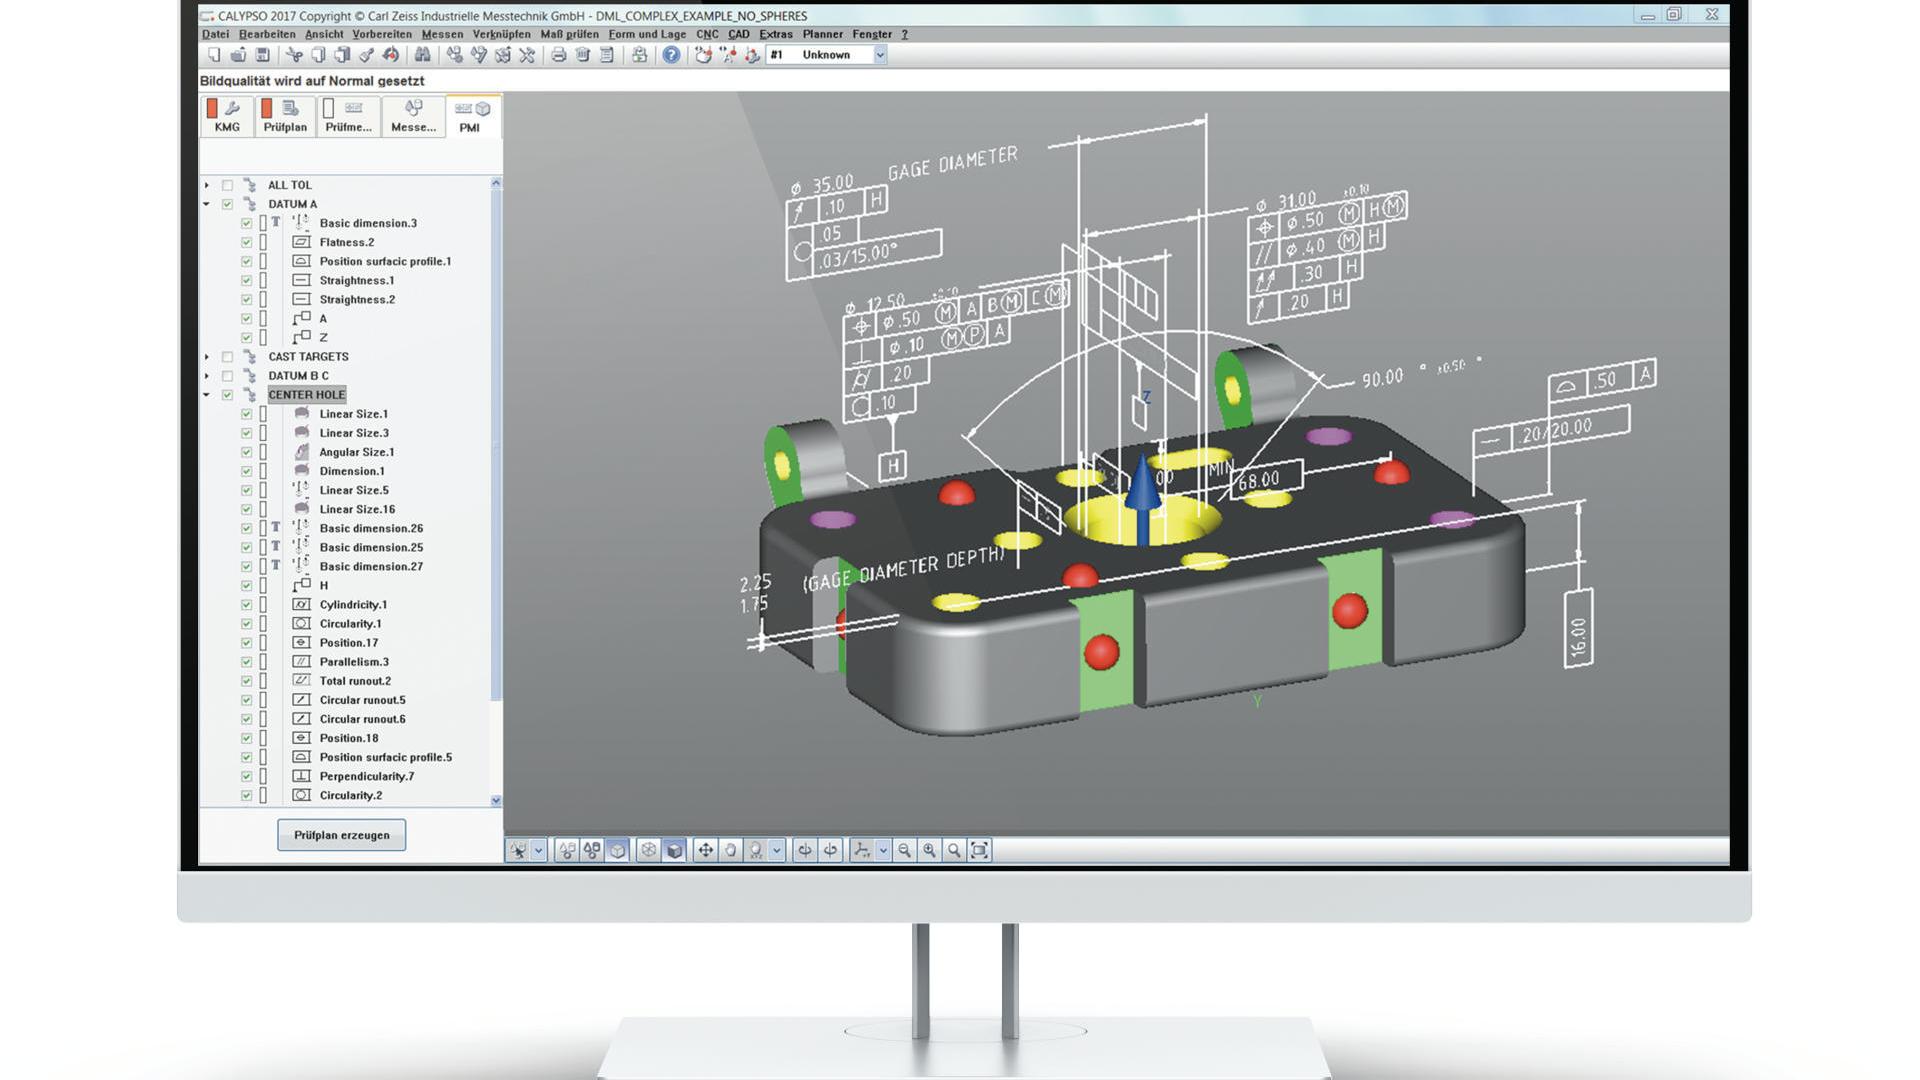Click the paintbrush icon in toolbar
Viewport: 1920px width, 1080px height.
366,55
